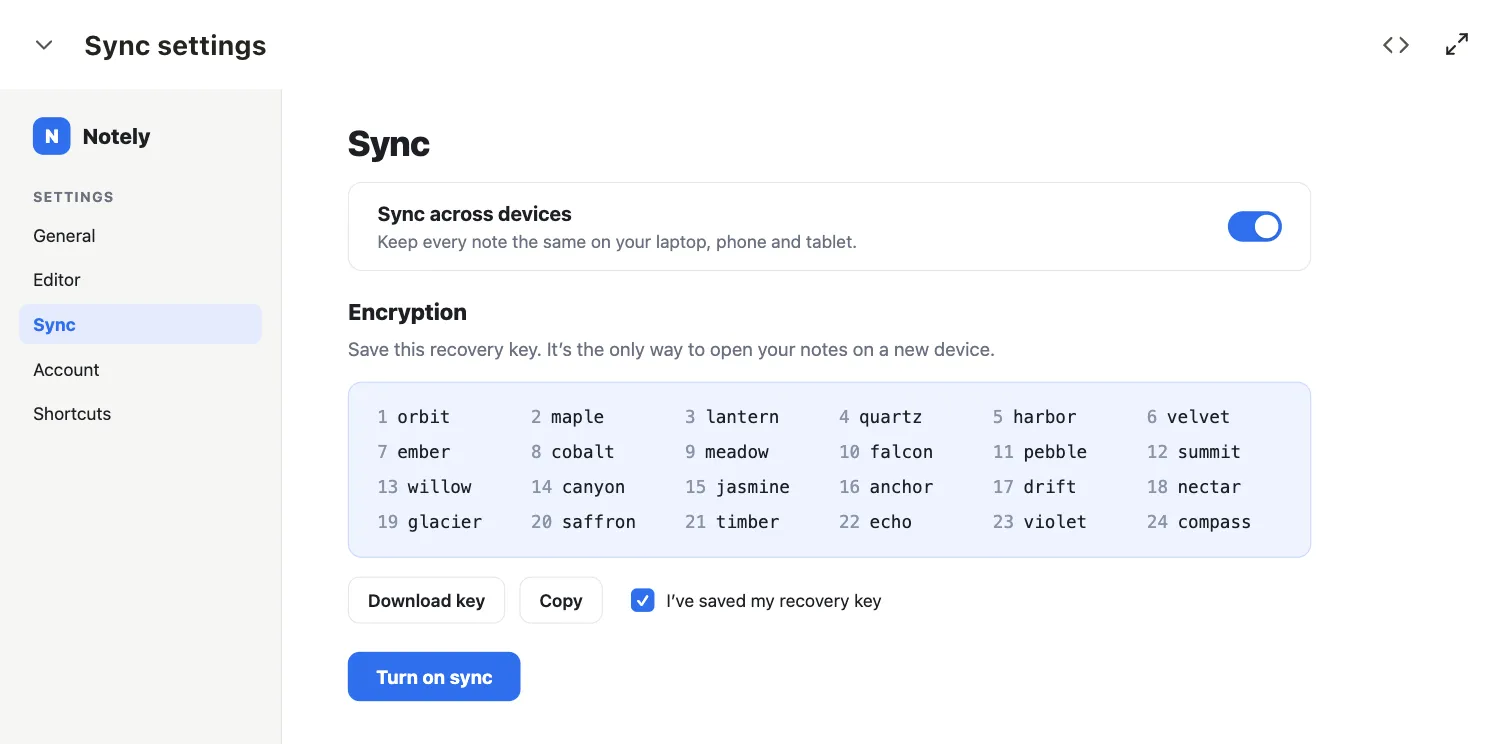The width and height of the screenshot is (1504, 744).
Task: Click recovery word 6 velvet
Action: click(1189, 417)
